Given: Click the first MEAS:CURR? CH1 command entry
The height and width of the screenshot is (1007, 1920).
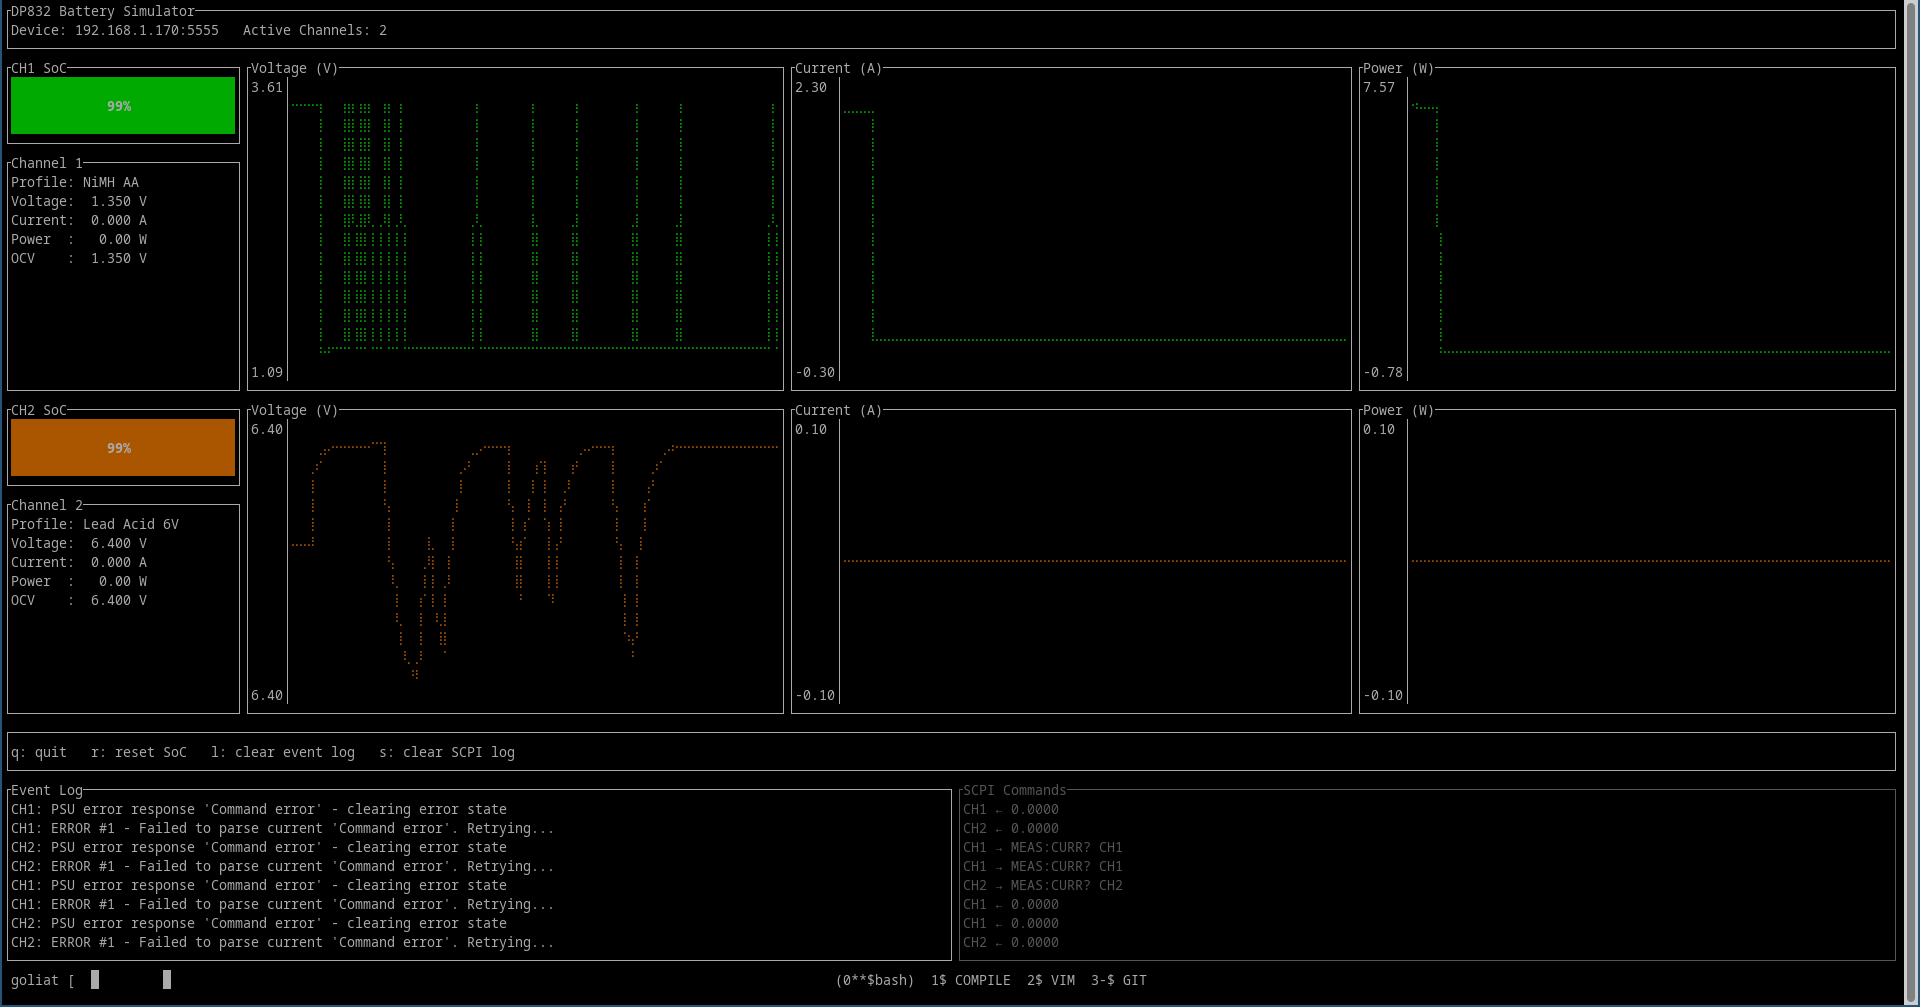Looking at the screenshot, I should pyautogui.click(x=1042, y=847).
